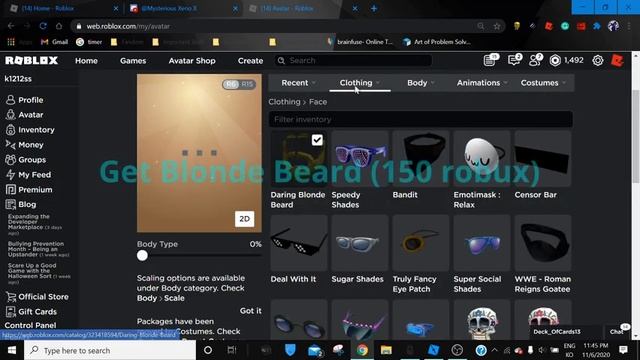Open Task View in the taskbar
Image resolution: width=640 pixels, height=360 pixels.
[231, 350]
